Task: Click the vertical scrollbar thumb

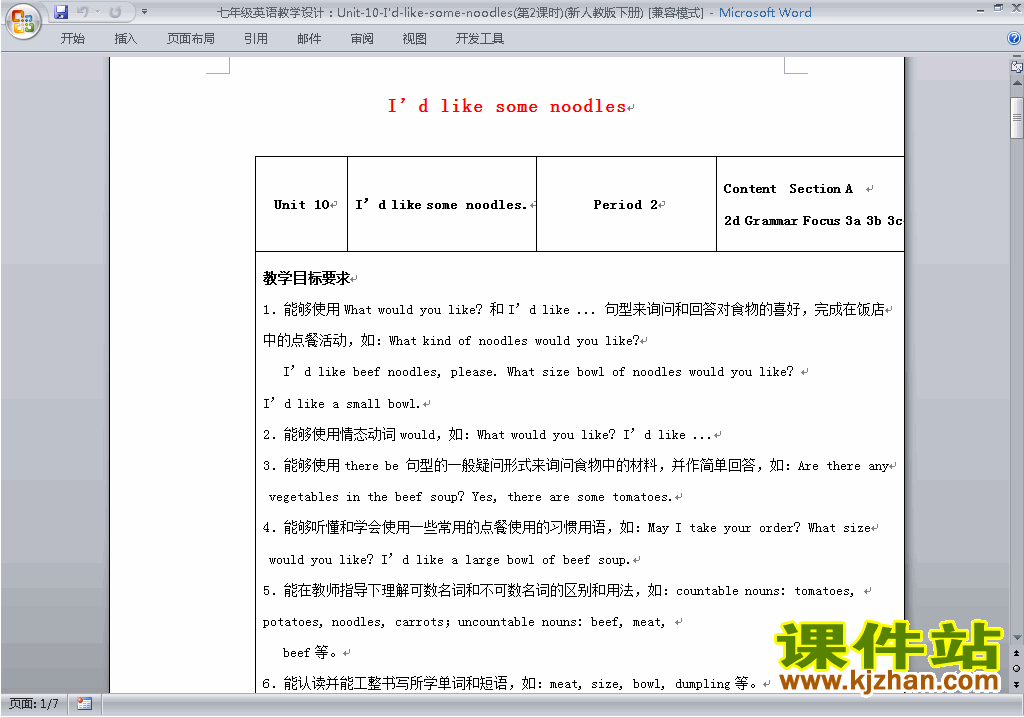Action: click(1017, 118)
